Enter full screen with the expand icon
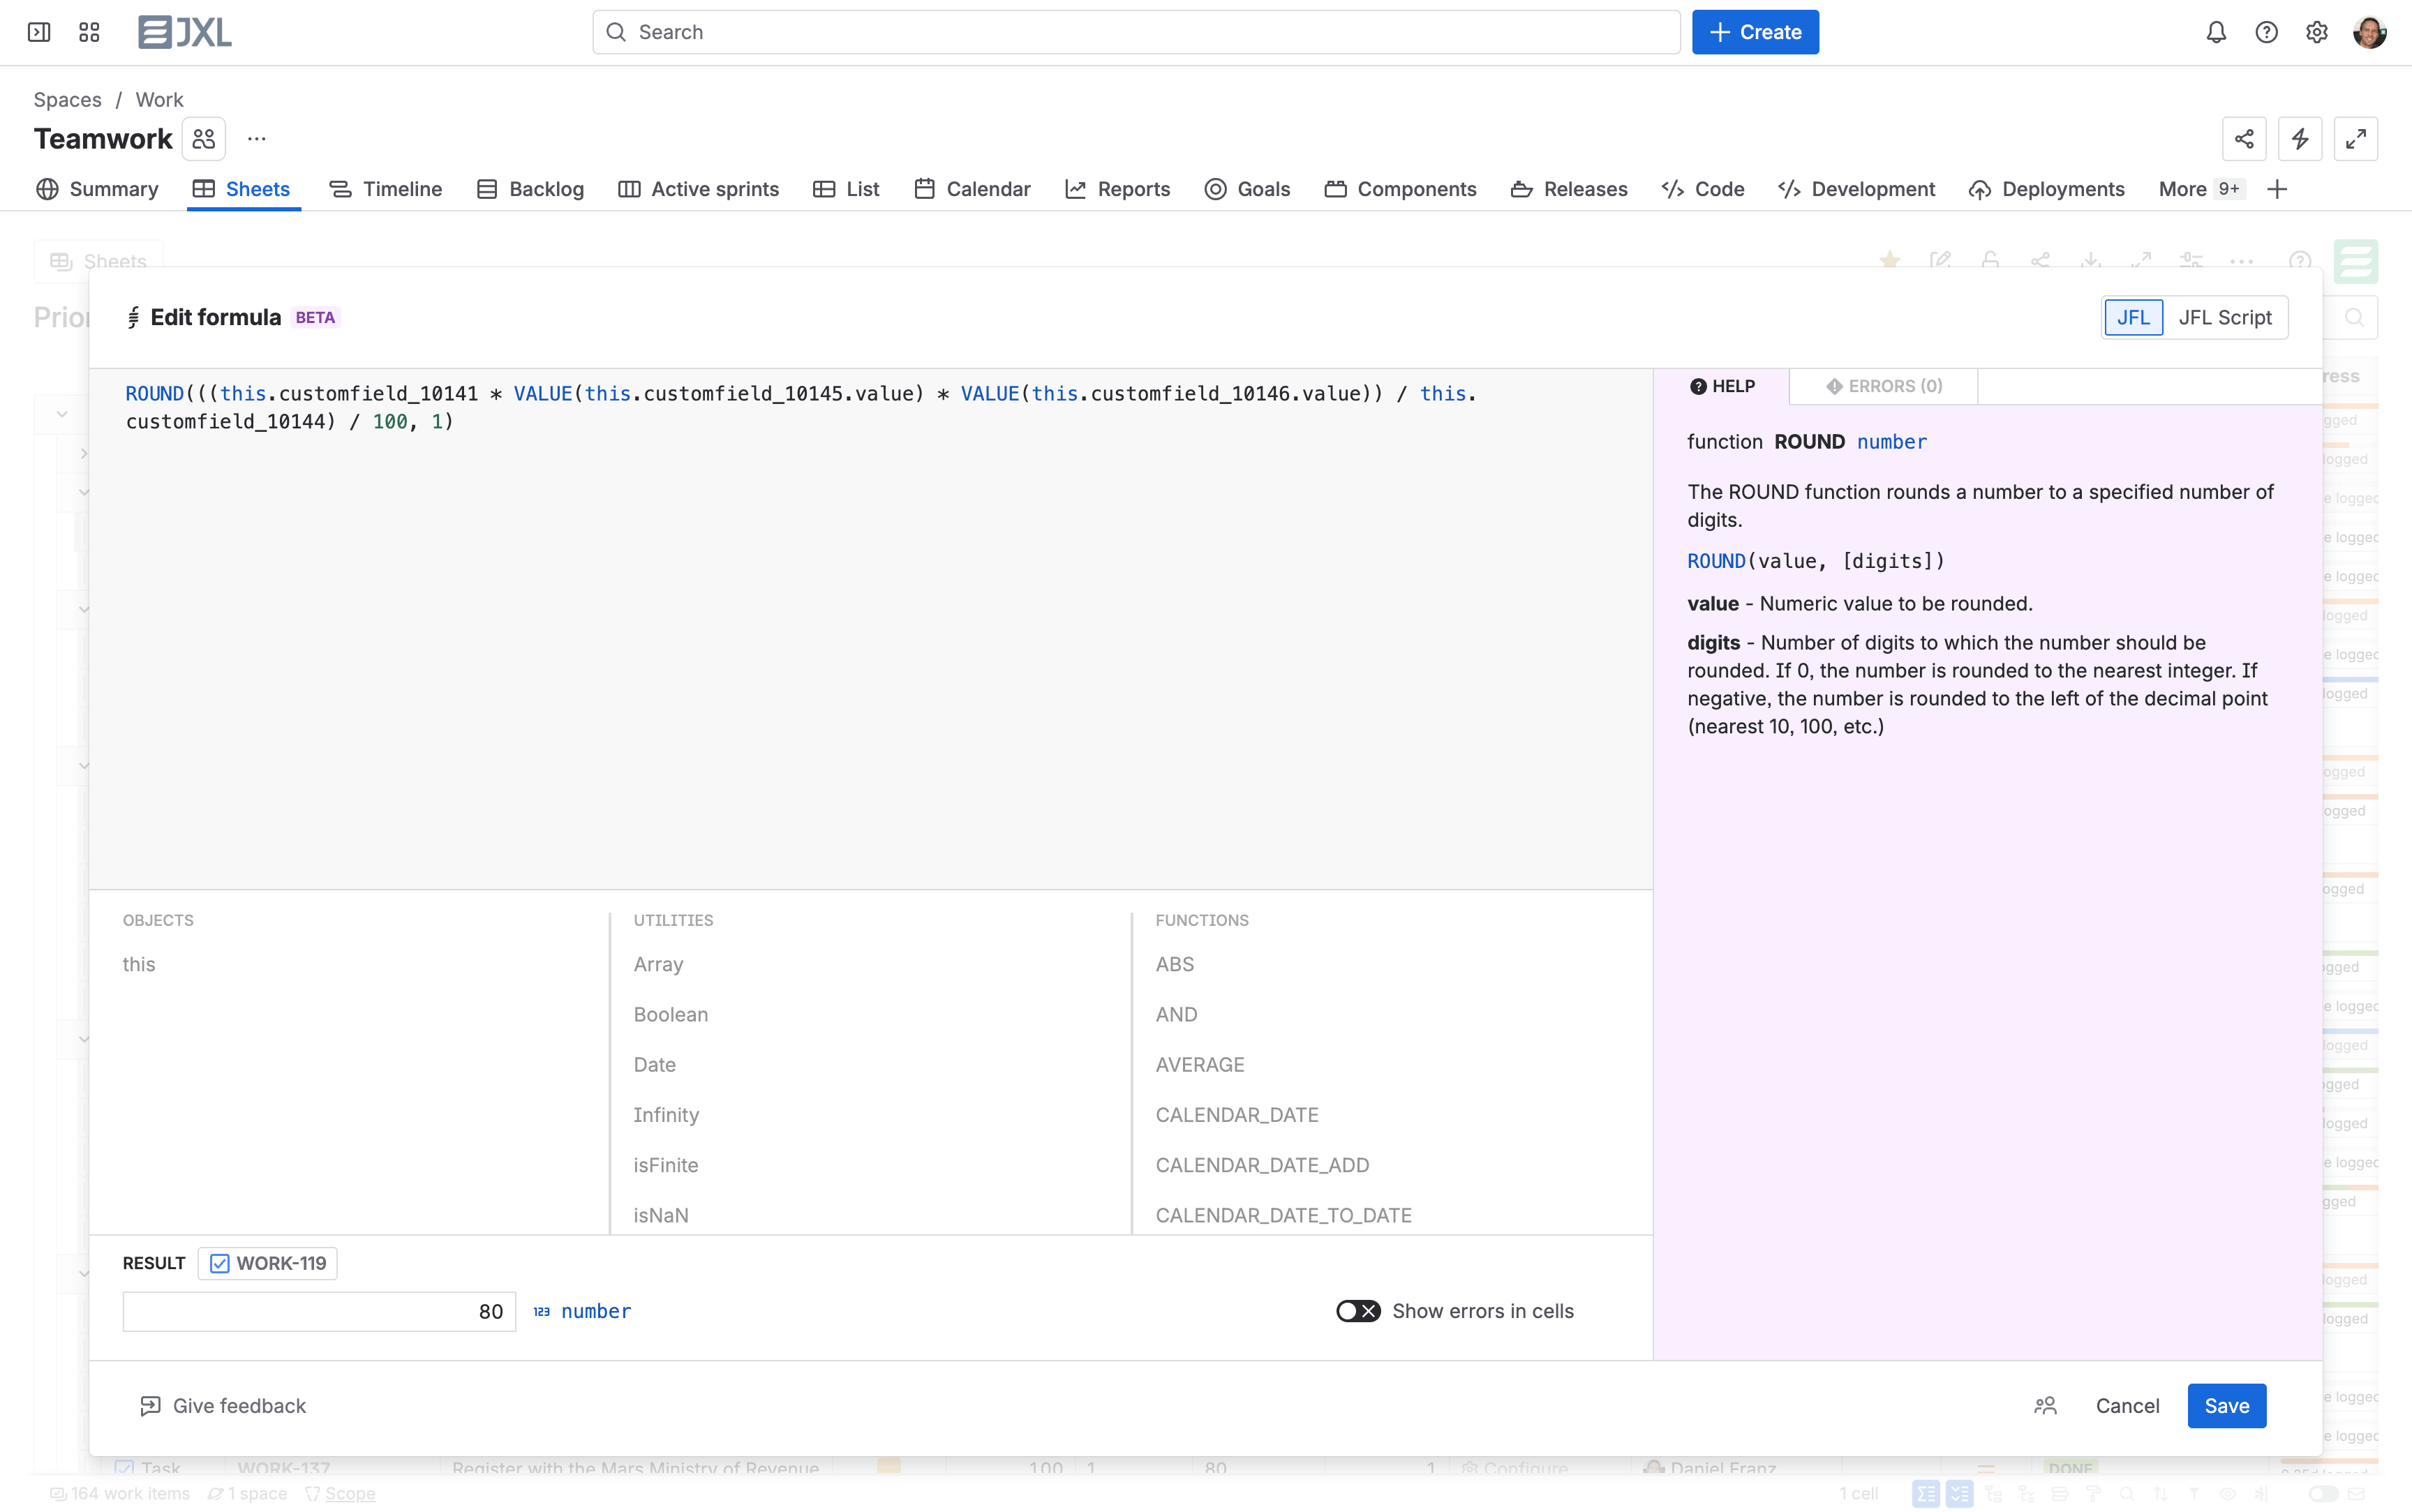Viewport: 2412px width, 1512px height. click(x=2356, y=139)
